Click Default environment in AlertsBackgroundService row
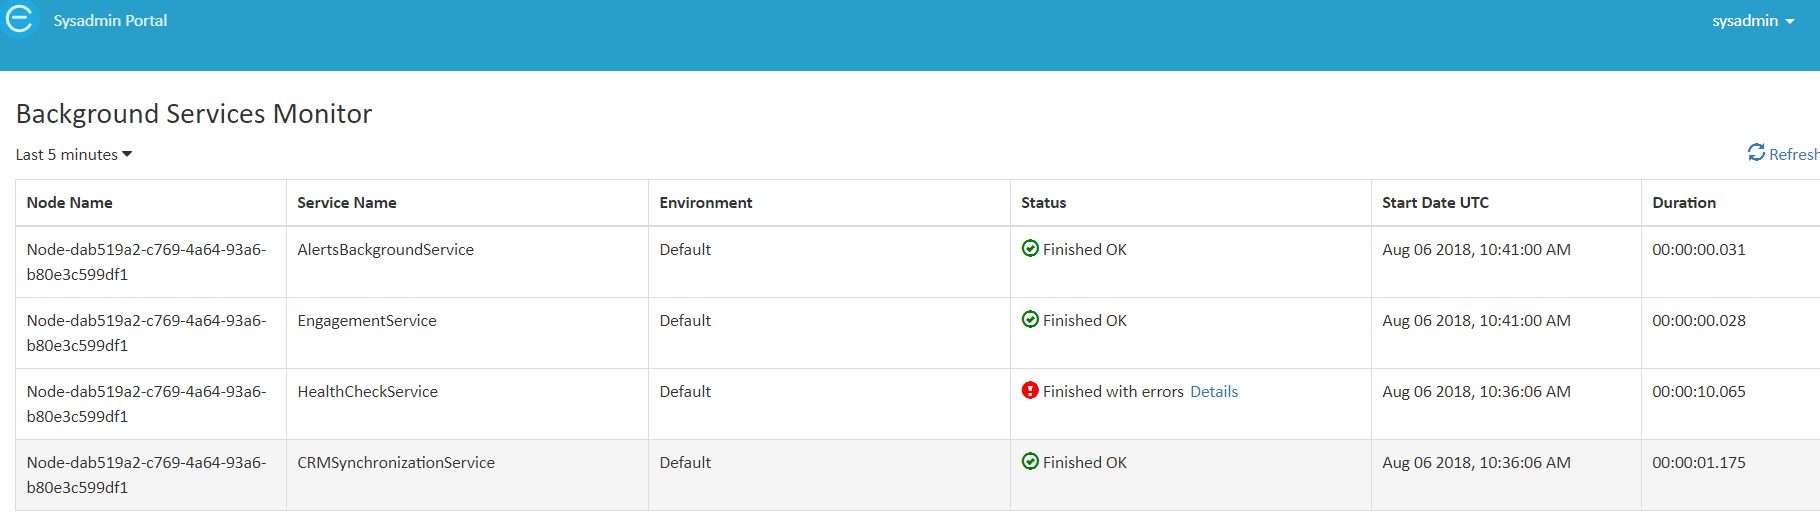 coord(685,250)
